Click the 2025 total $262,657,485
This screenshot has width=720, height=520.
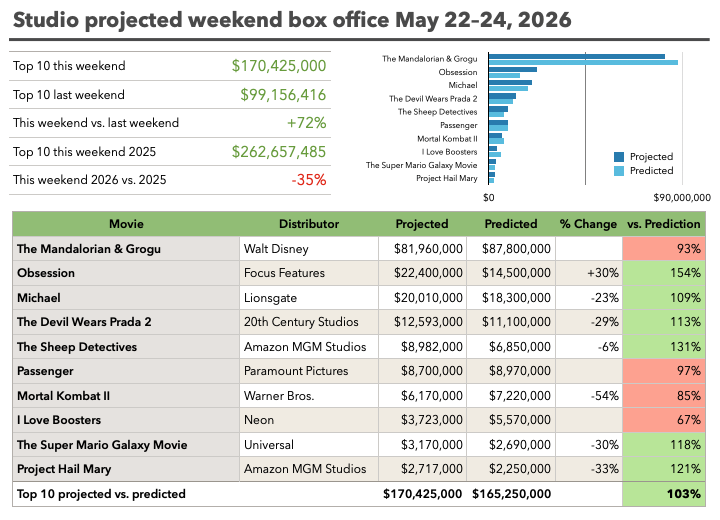click(x=279, y=152)
